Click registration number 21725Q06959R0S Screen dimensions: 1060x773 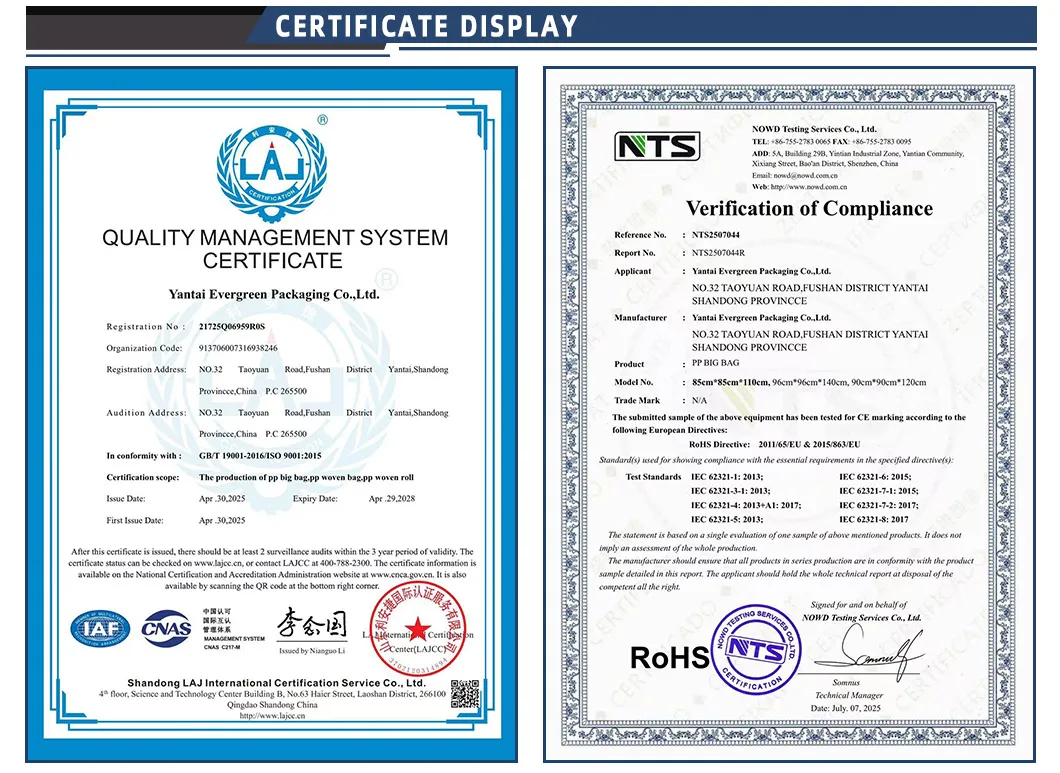pyautogui.click(x=232, y=327)
